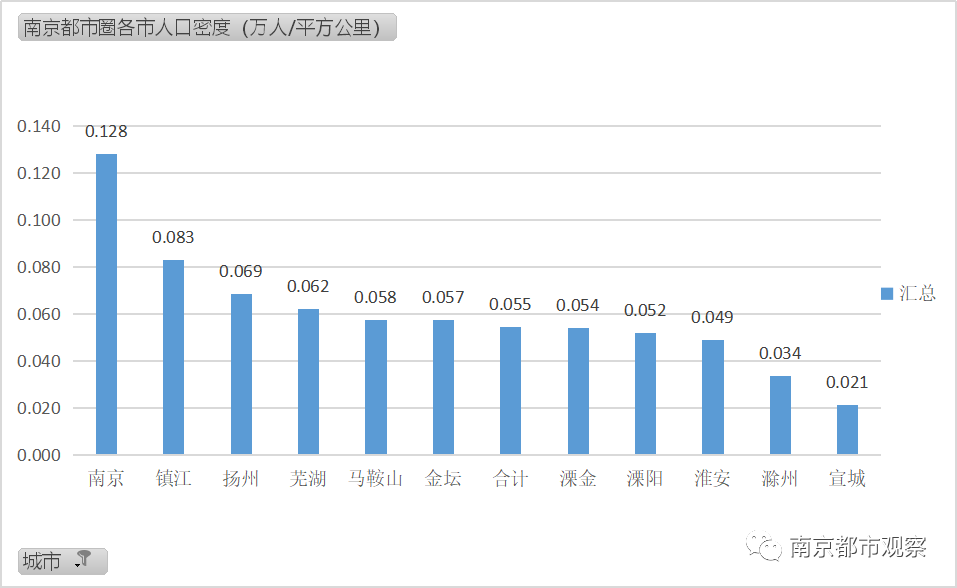Select the 汇总 legend label
The width and height of the screenshot is (957, 588).
click(x=917, y=293)
